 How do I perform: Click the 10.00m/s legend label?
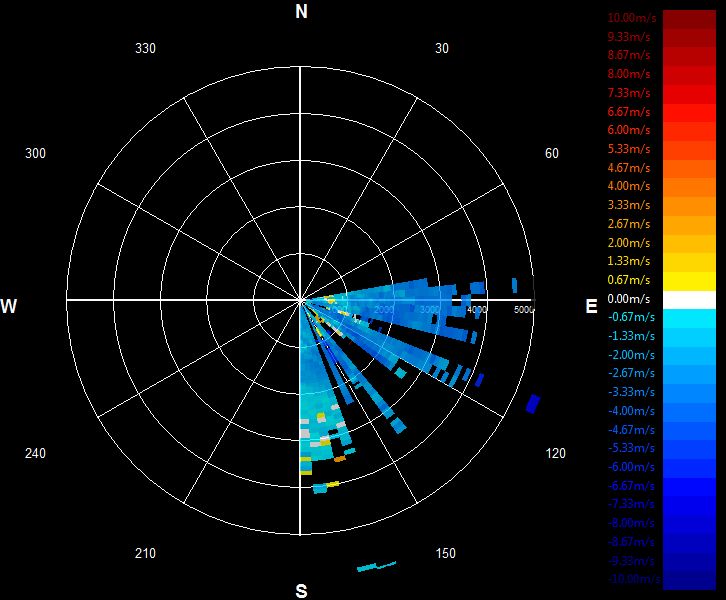(632, 18)
